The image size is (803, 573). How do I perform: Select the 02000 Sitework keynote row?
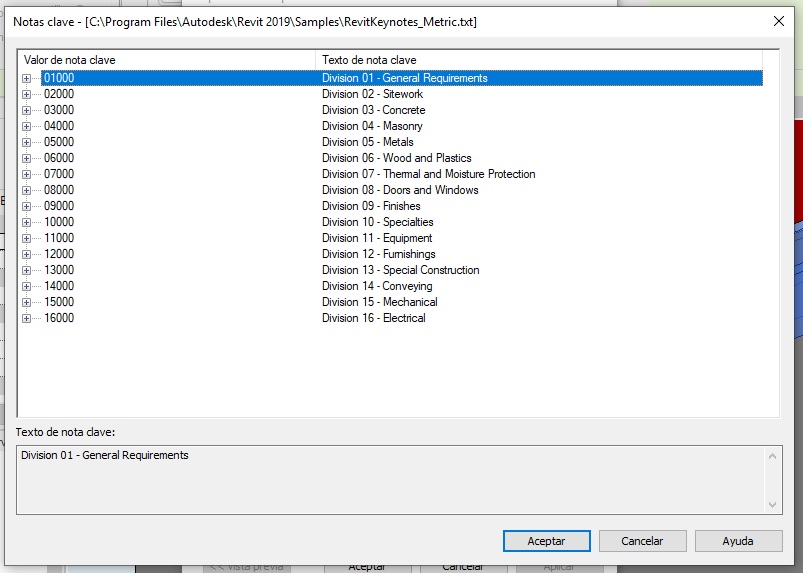(59, 94)
